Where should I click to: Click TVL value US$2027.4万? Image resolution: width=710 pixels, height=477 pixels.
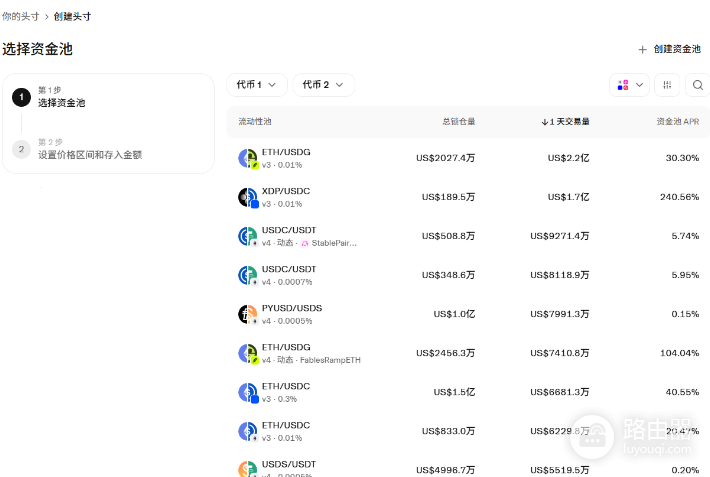pyautogui.click(x=446, y=158)
